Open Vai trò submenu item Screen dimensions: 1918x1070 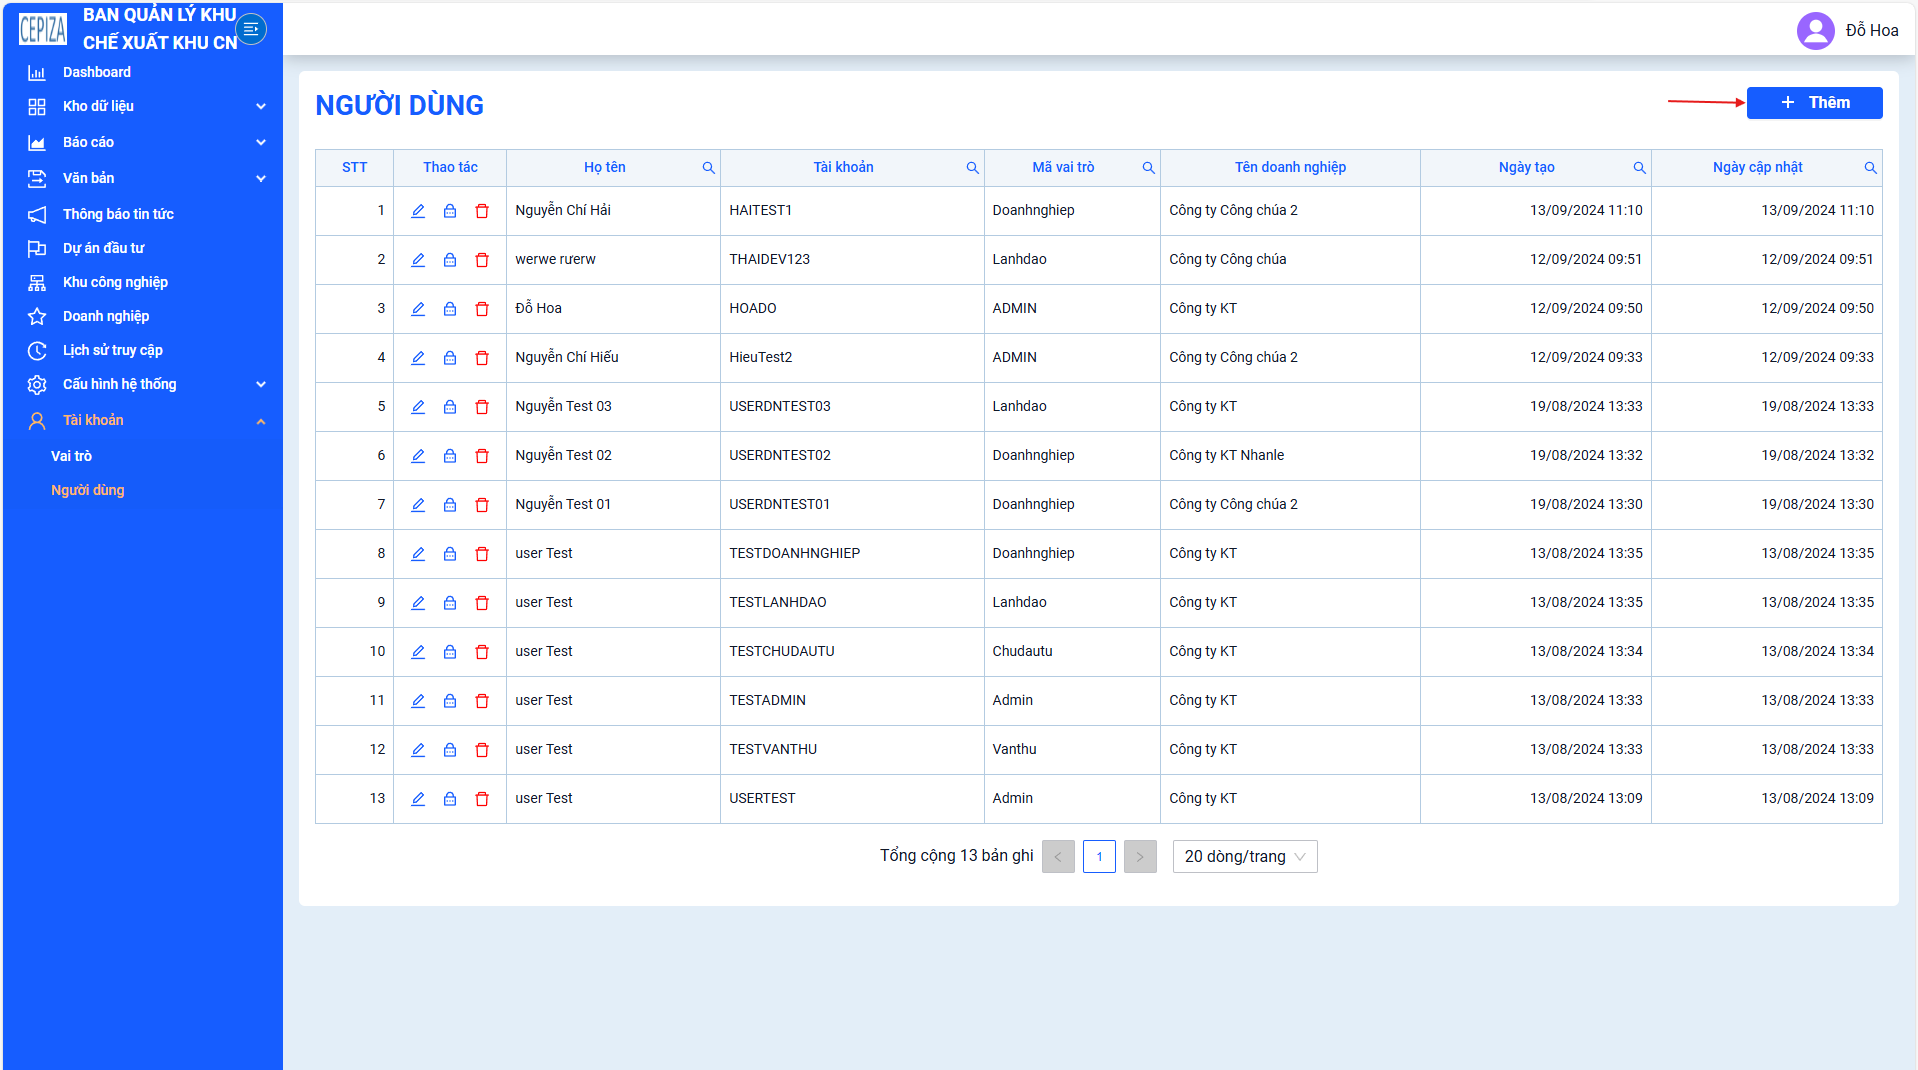pyautogui.click(x=72, y=456)
